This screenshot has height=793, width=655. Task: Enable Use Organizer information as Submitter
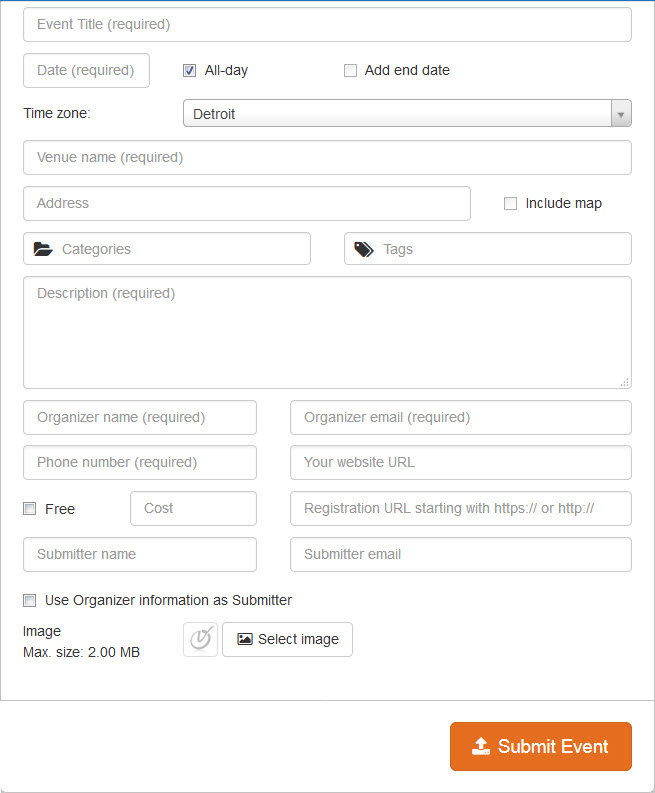click(x=30, y=601)
